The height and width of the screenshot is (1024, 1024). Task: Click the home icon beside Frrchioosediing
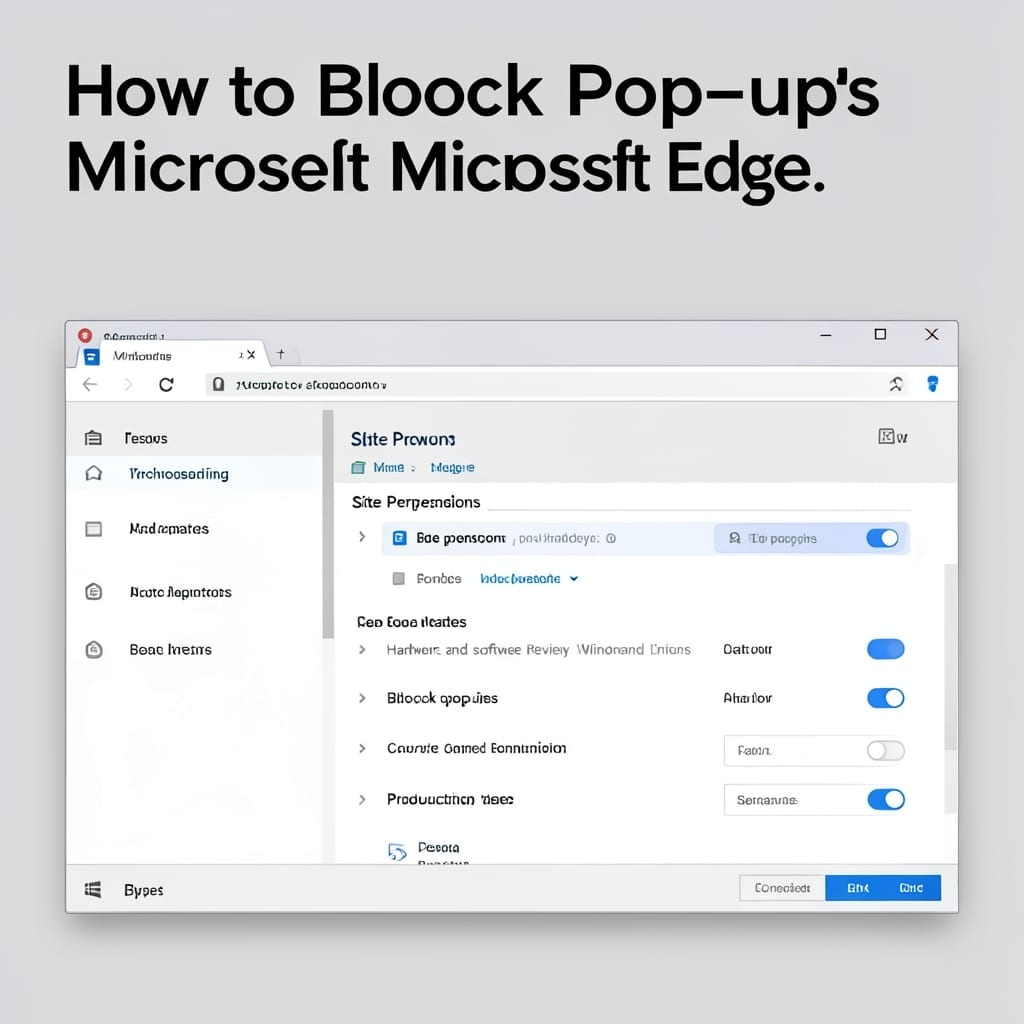(x=94, y=473)
